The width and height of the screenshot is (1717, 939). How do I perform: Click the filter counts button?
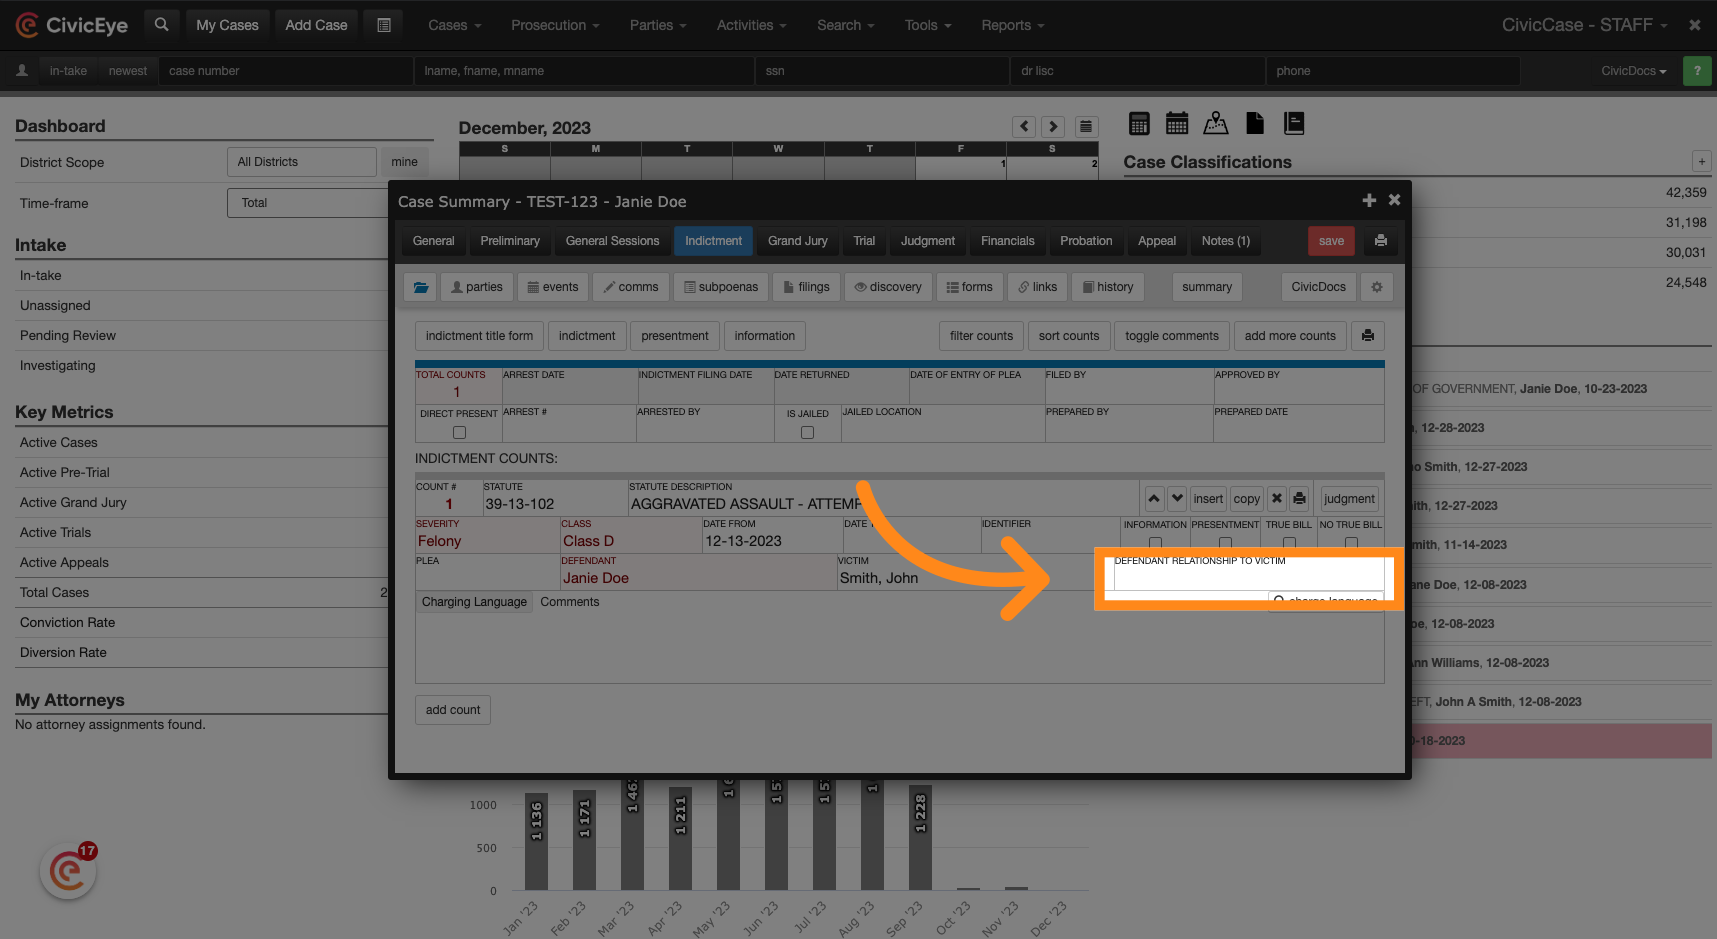coord(981,336)
